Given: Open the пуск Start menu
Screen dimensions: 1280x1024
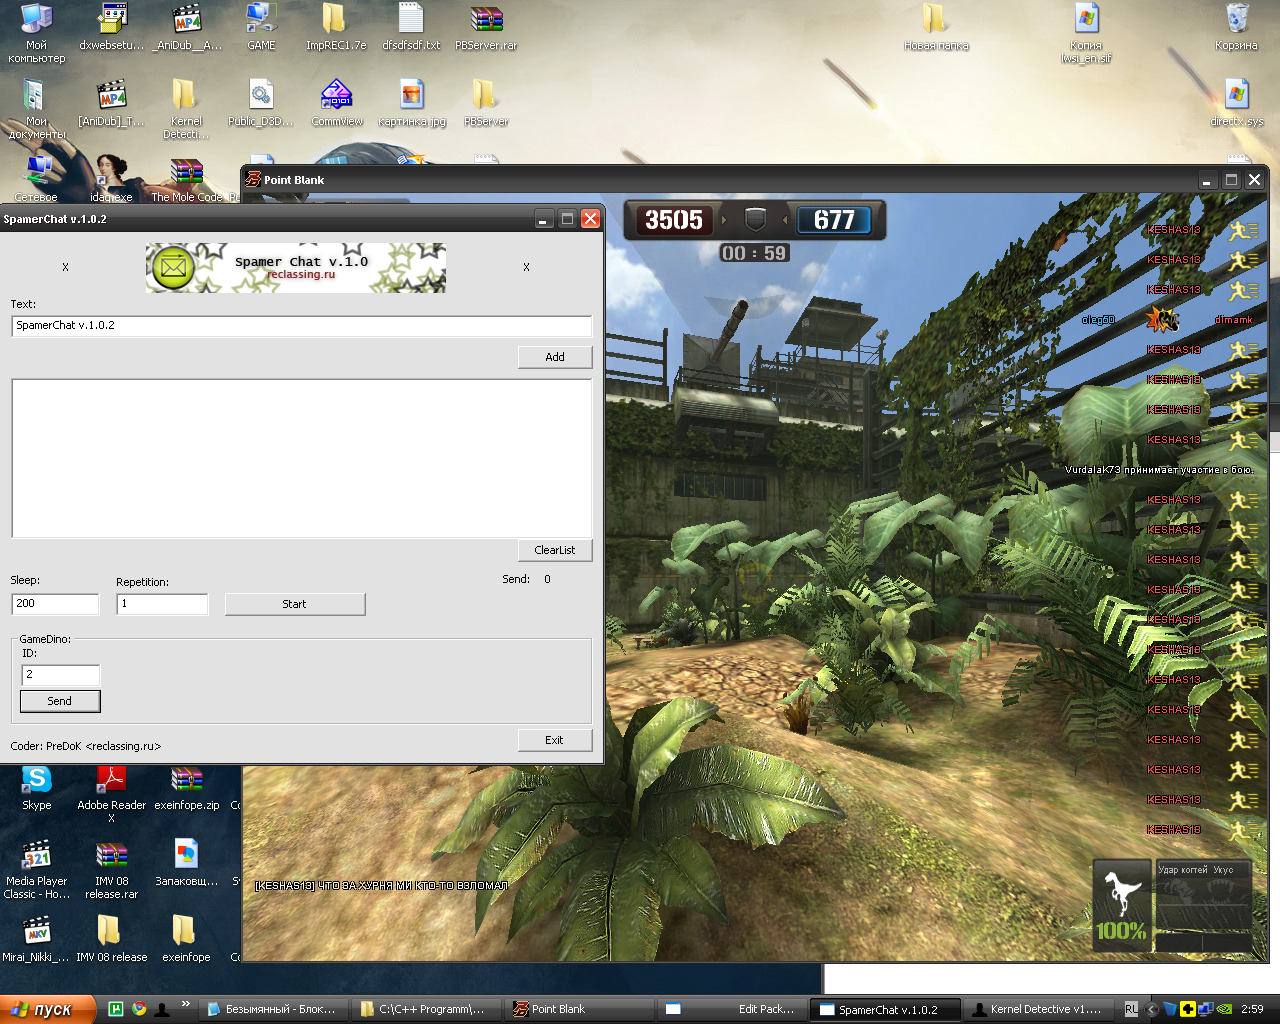Looking at the screenshot, I should (x=48, y=1009).
